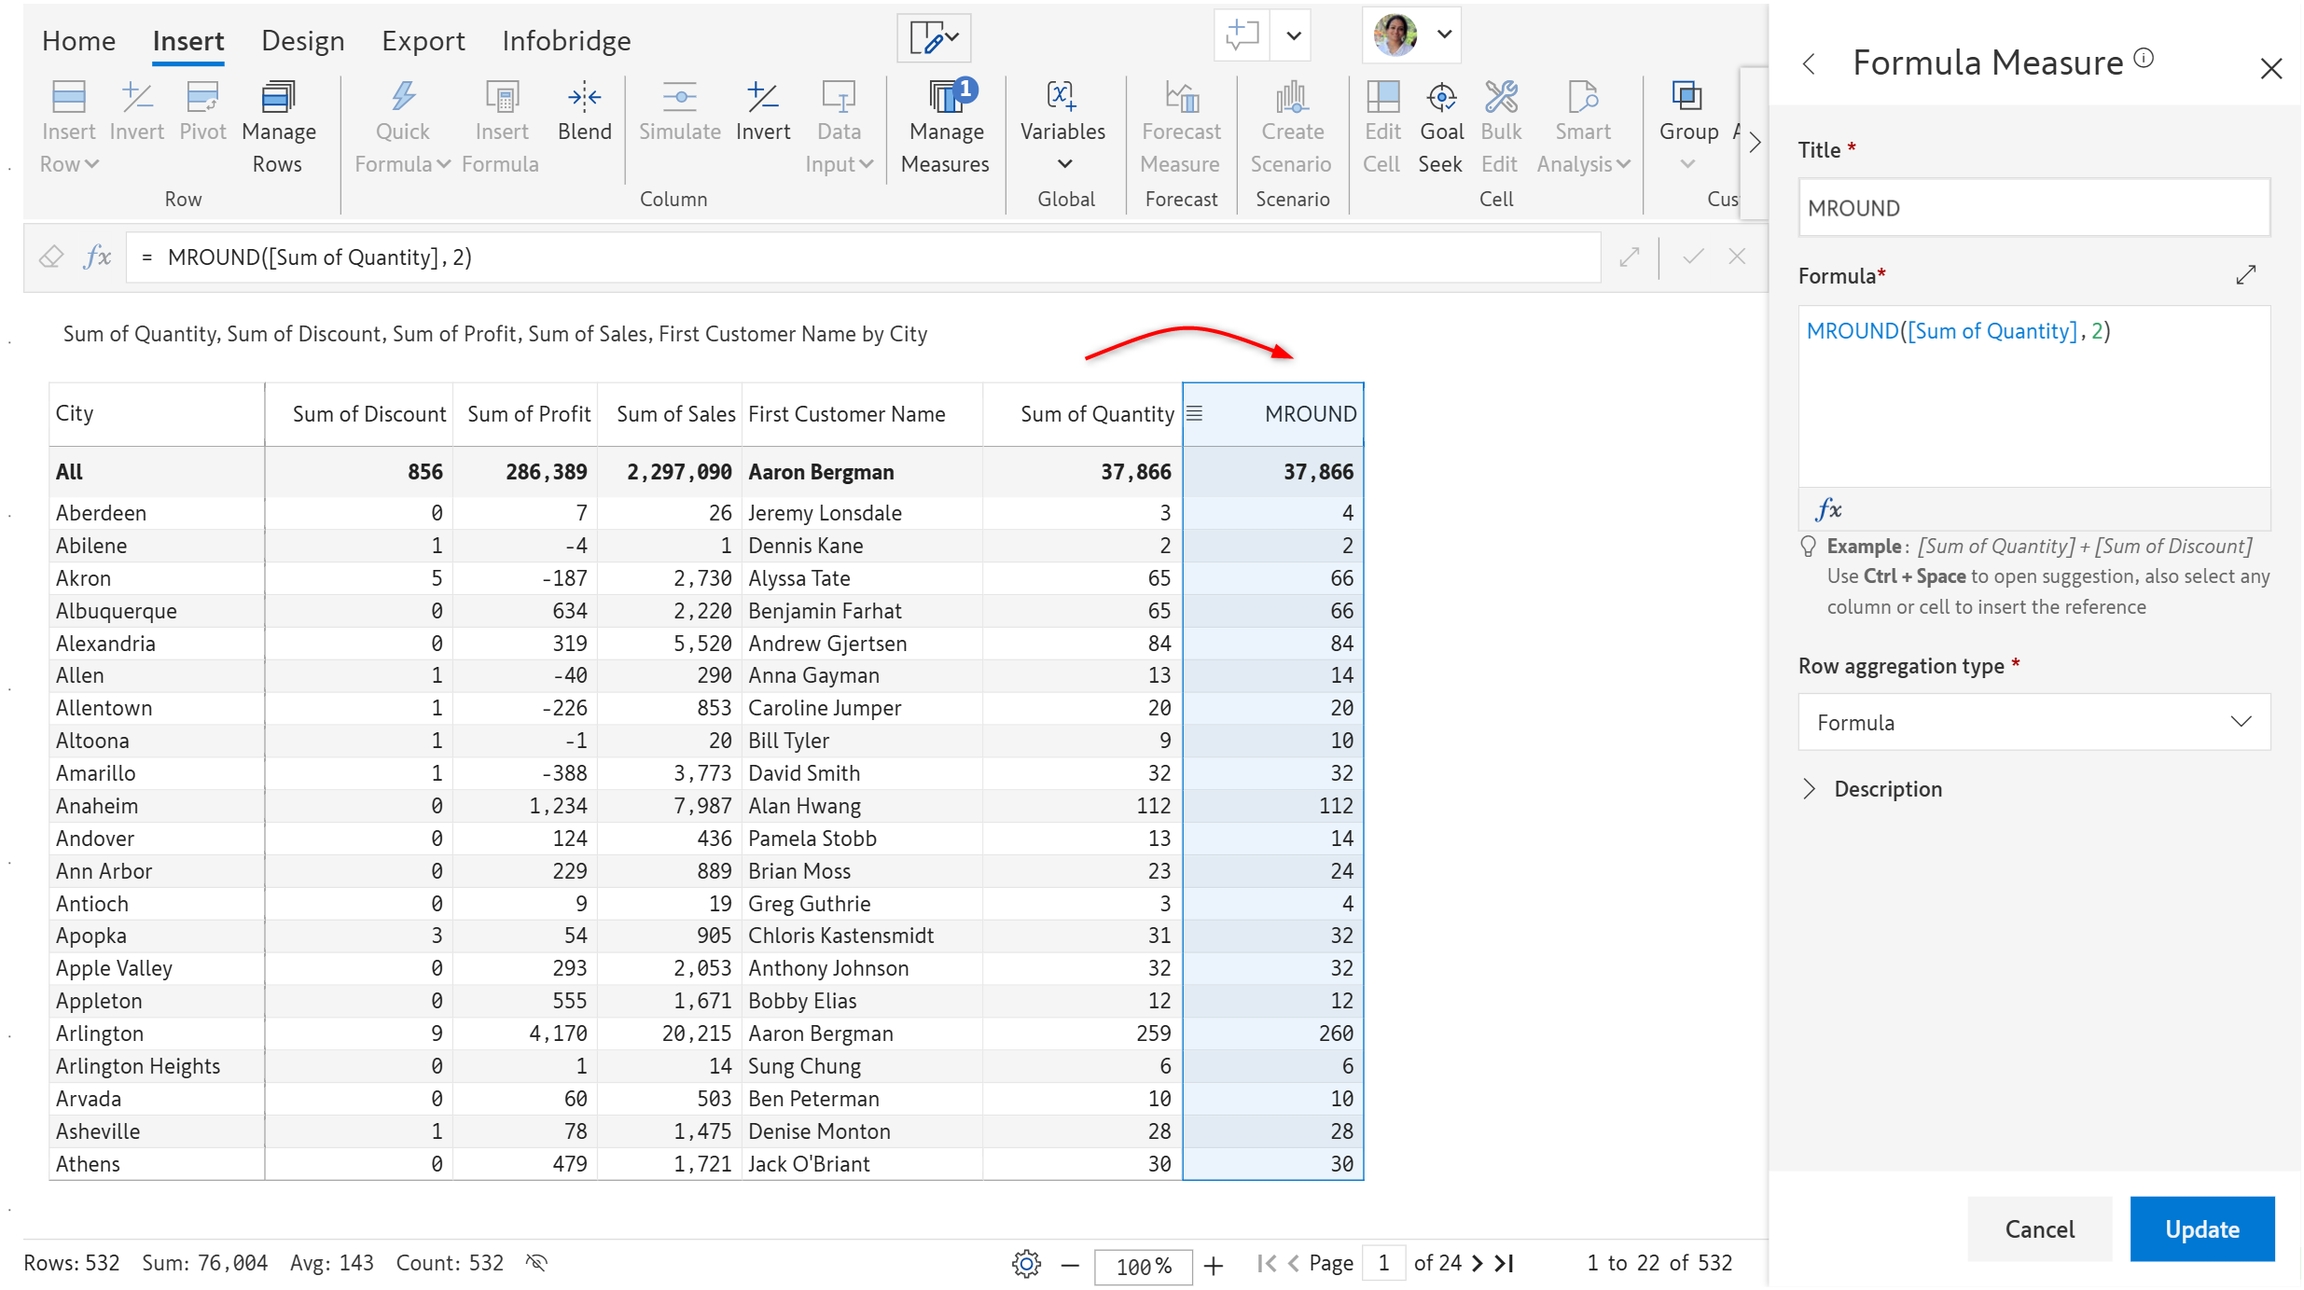Open the user profile dropdown arrow
The height and width of the screenshot is (1290, 2304).
(x=1444, y=35)
